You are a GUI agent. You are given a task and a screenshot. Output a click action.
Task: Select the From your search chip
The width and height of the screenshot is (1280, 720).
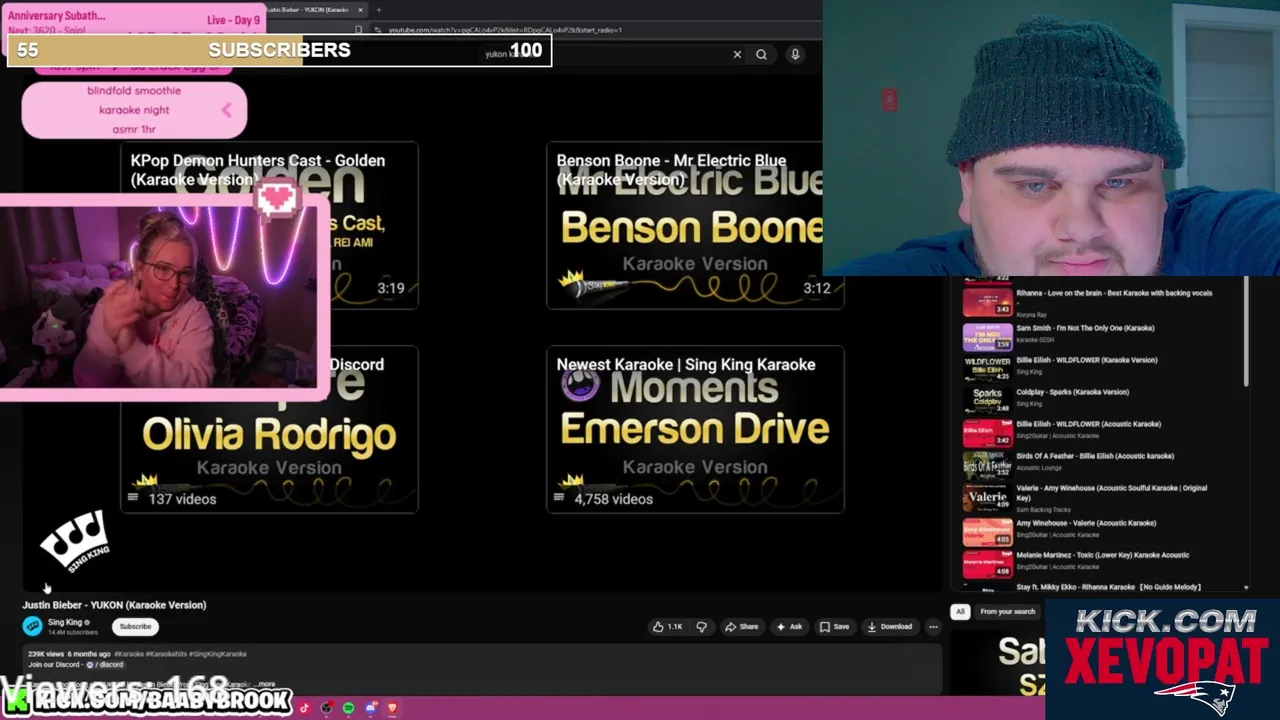(x=1007, y=611)
